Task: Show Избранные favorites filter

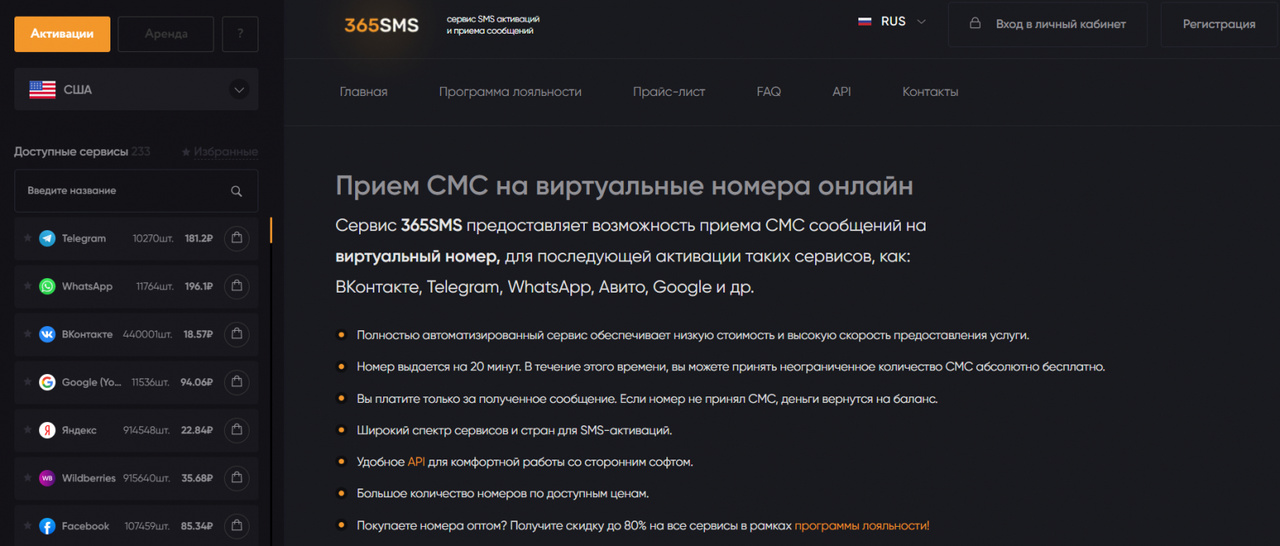Action: pos(219,152)
